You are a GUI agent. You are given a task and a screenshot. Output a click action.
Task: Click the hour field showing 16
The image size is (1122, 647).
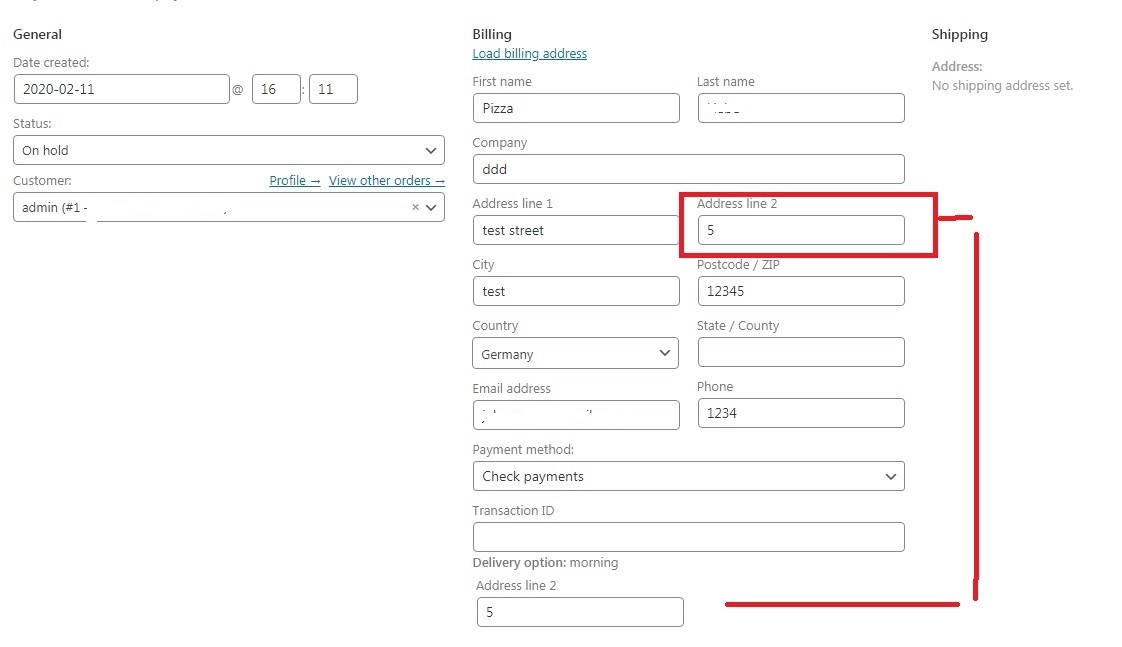click(x=276, y=88)
